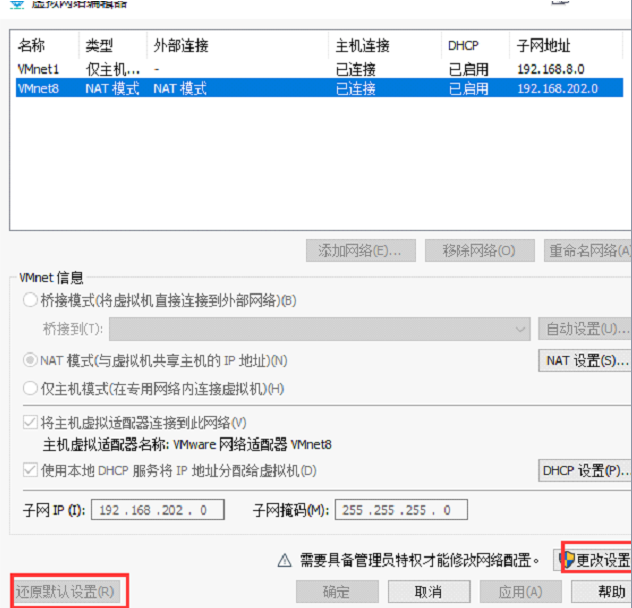Open the 桥接到 dropdown
The image size is (632, 608).
coord(320,329)
